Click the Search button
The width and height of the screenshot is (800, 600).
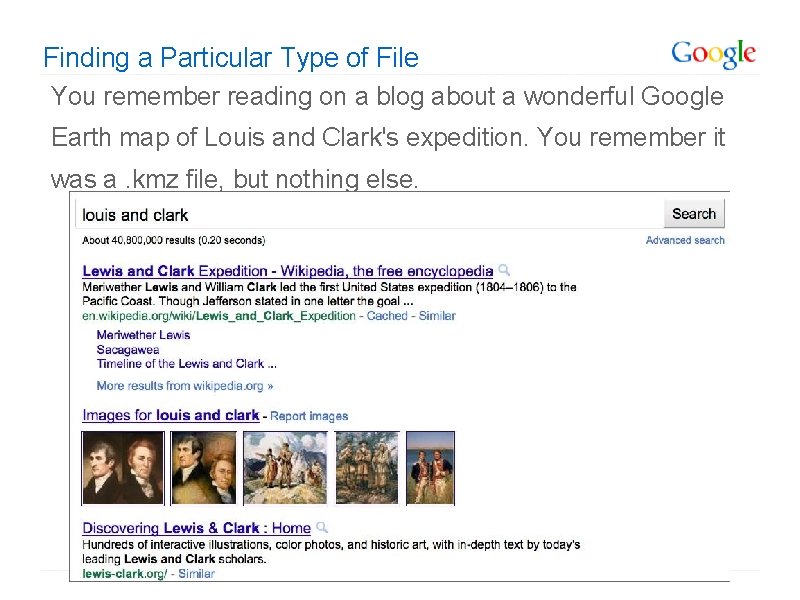tap(694, 214)
